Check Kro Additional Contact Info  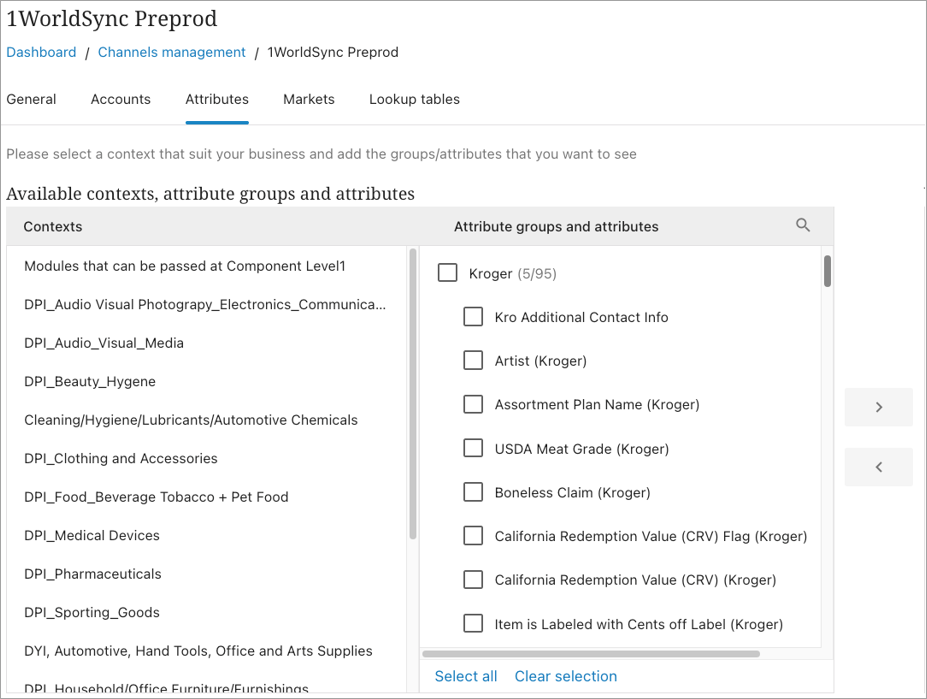473,317
